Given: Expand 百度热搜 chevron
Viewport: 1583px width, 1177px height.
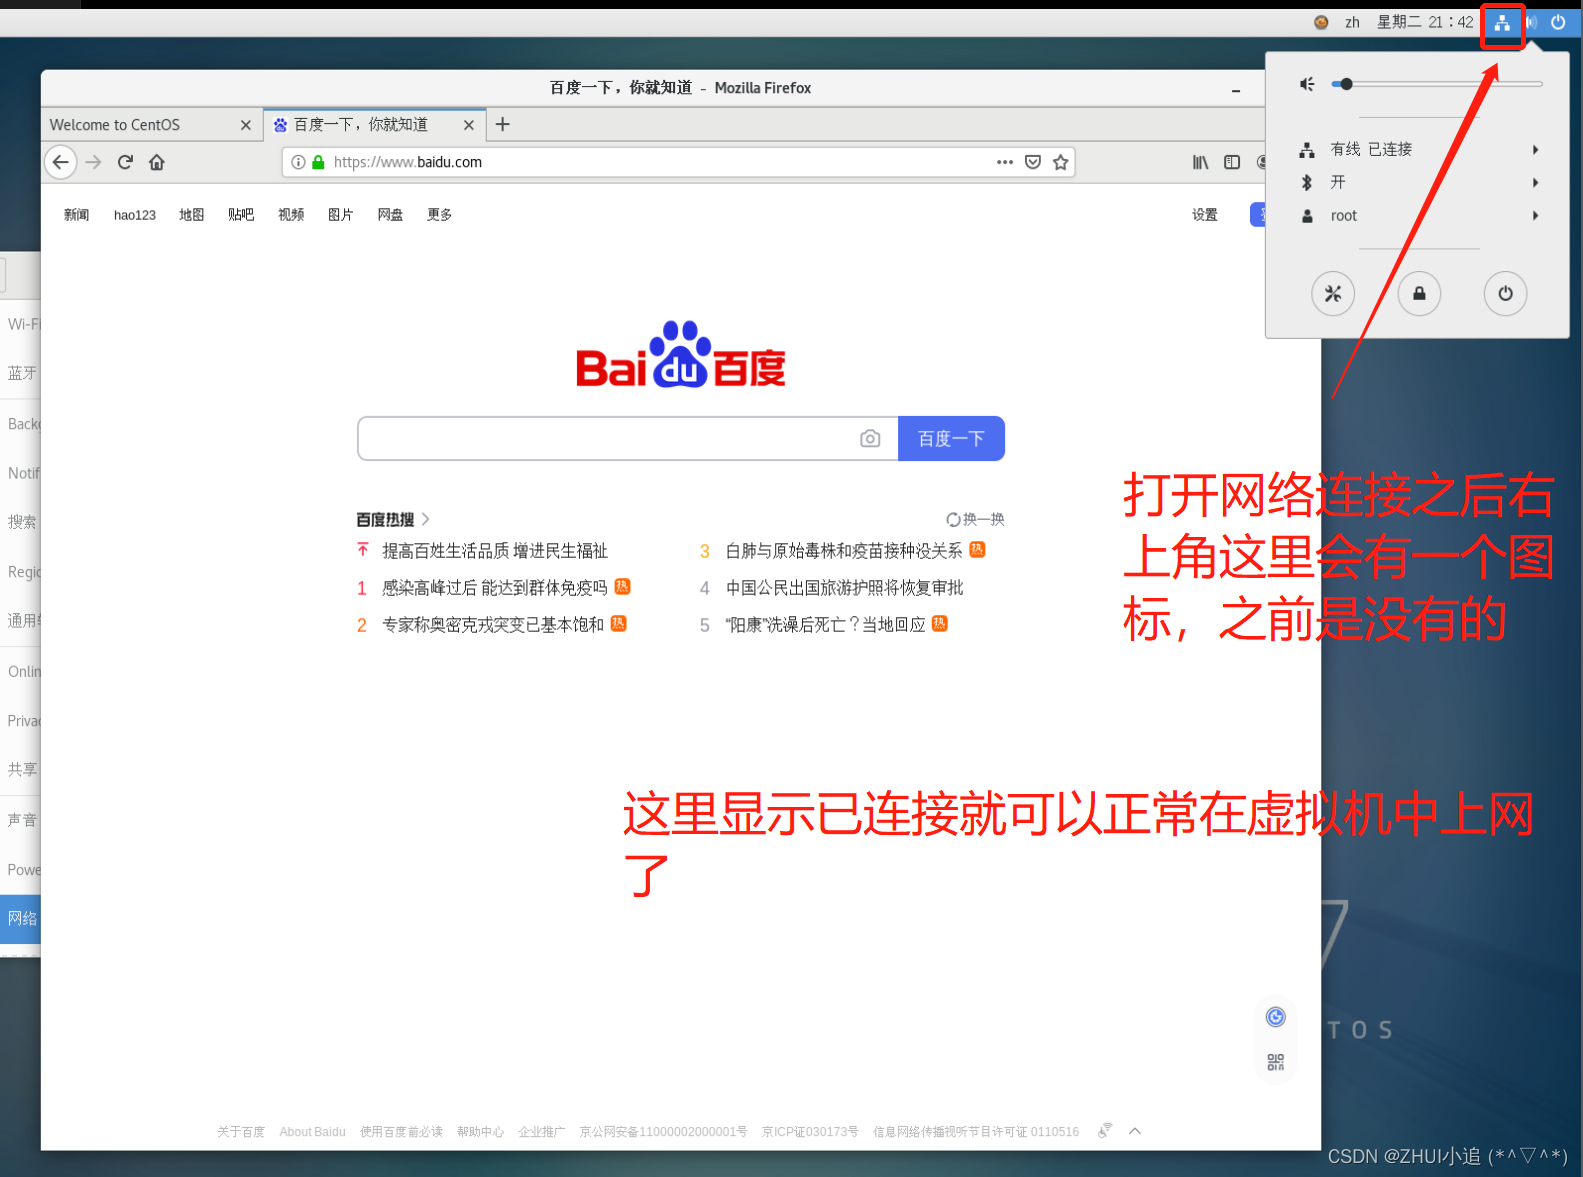Looking at the screenshot, I should pos(425,519).
